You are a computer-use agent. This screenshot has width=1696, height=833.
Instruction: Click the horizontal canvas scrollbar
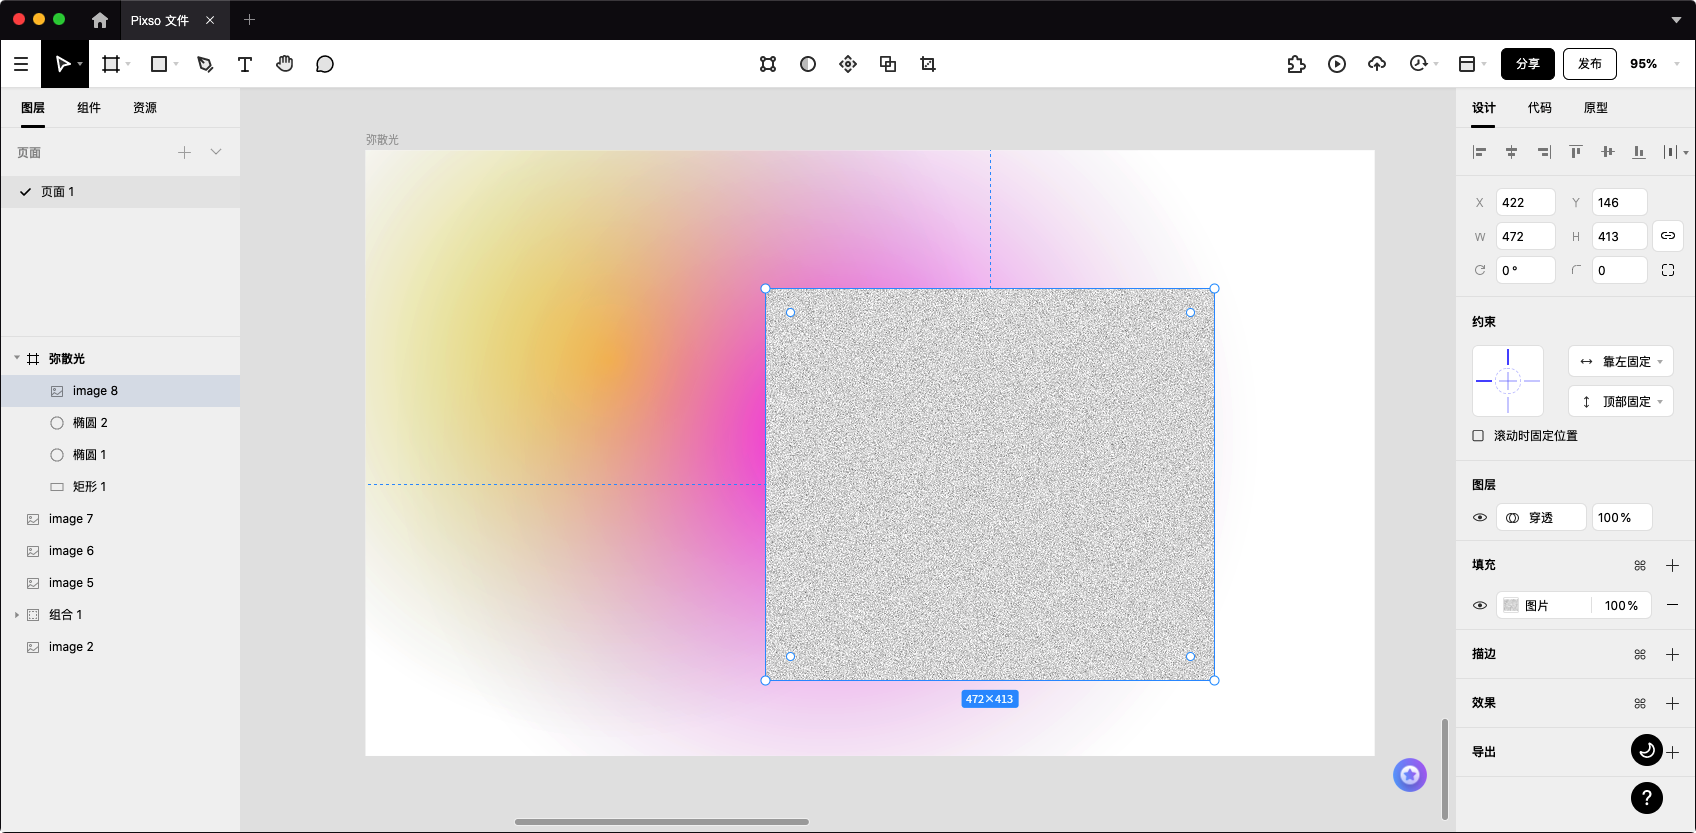662,822
